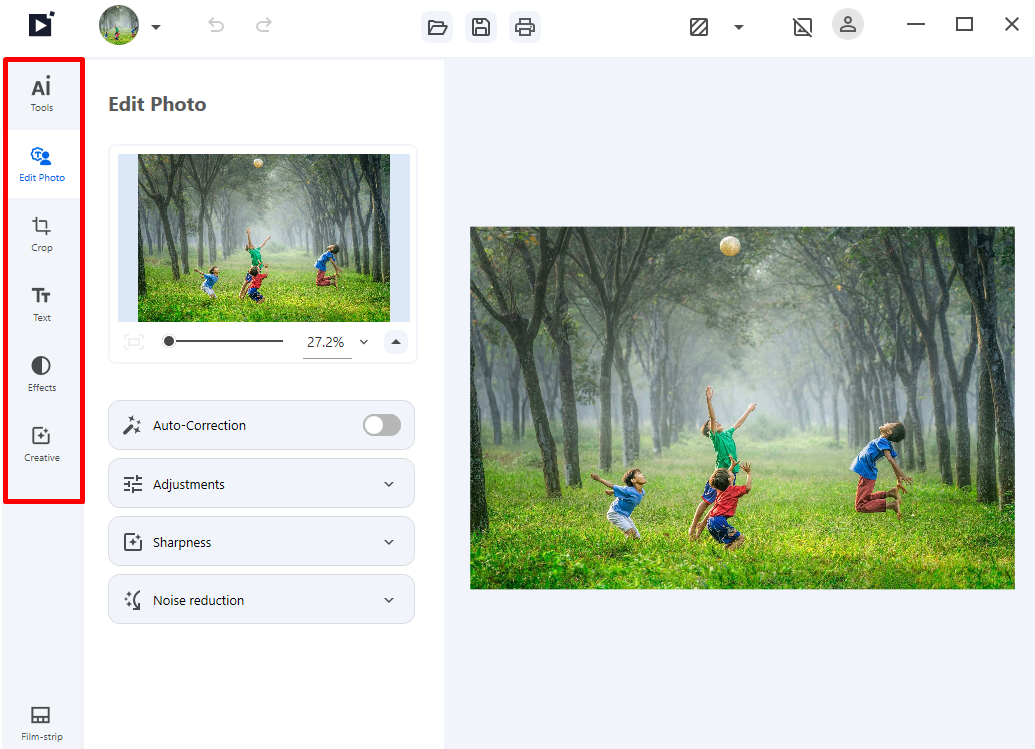Collapse the preview with the up arrow
Screen dimensions: 1035x749
coord(396,342)
